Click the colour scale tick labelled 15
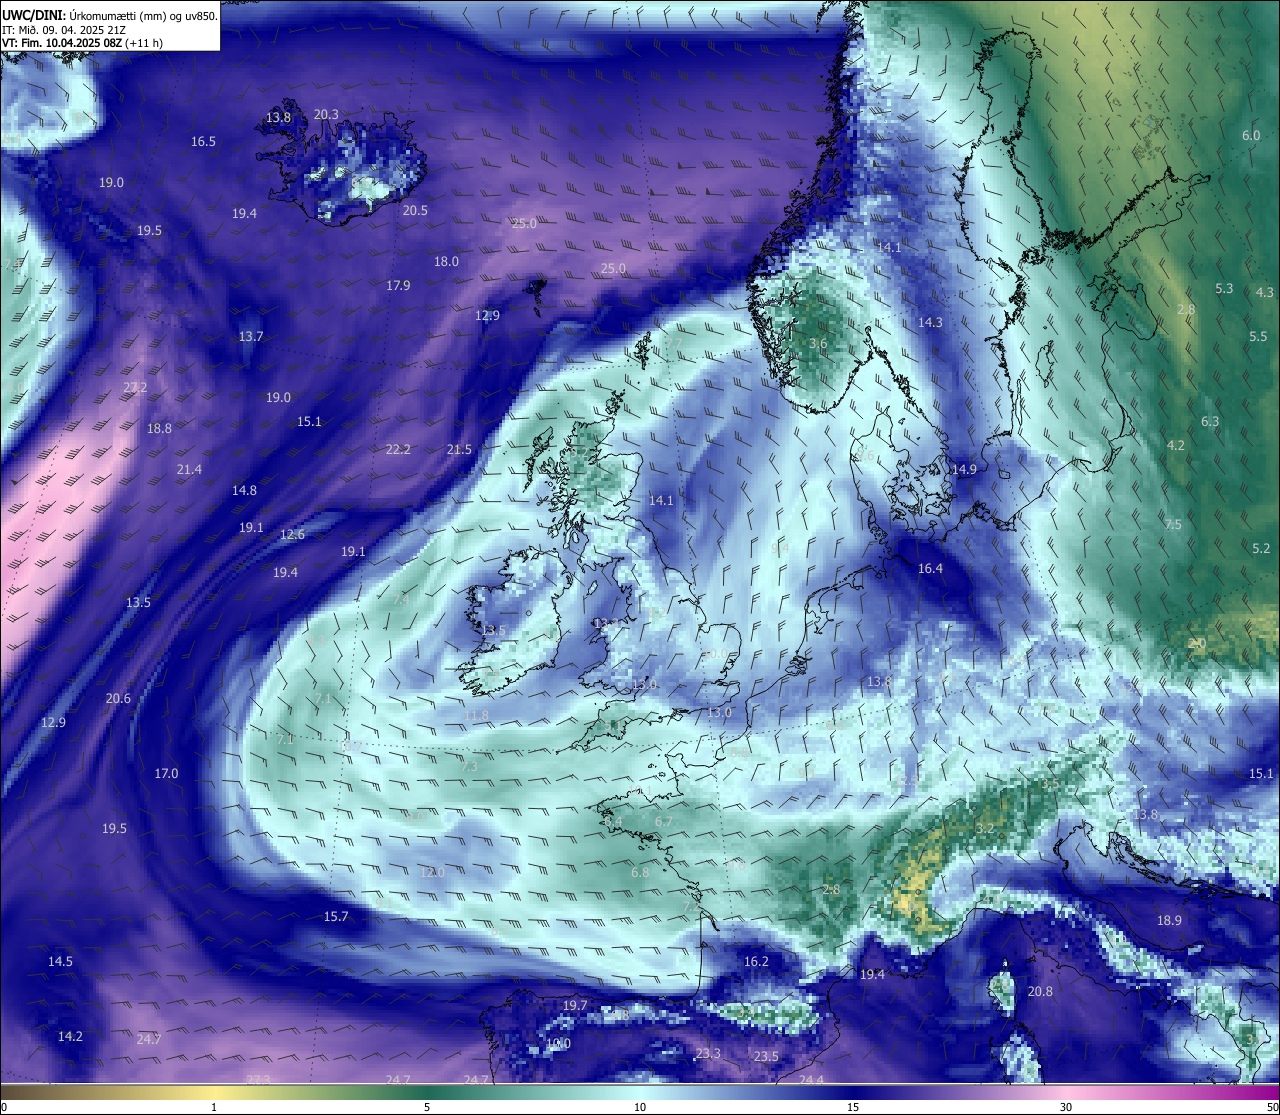1280x1115 pixels. click(x=853, y=1107)
